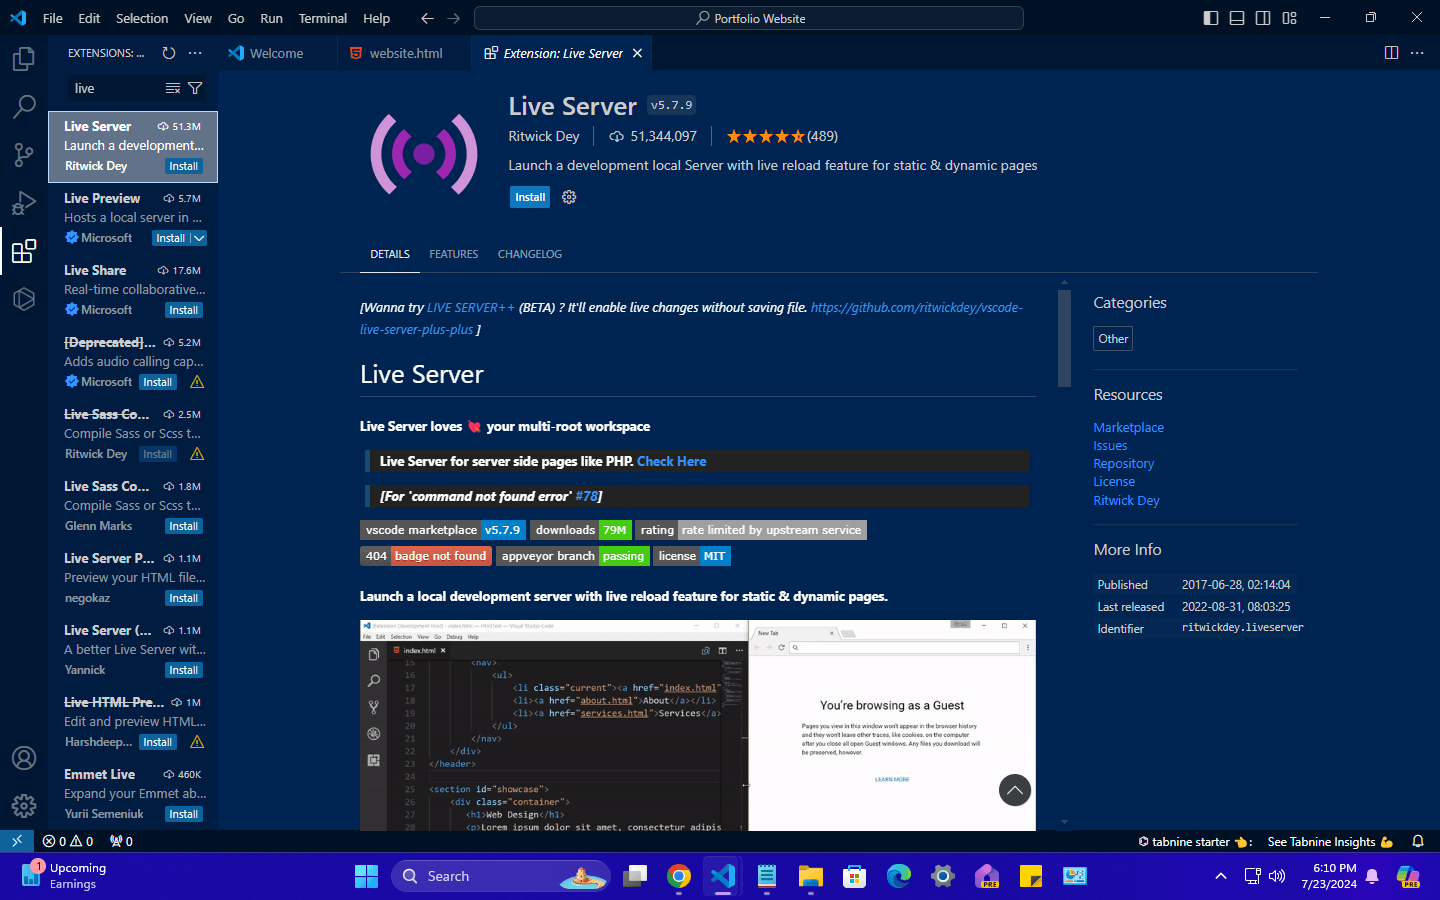
Task: Select the DETAILS tab
Action: (x=390, y=254)
